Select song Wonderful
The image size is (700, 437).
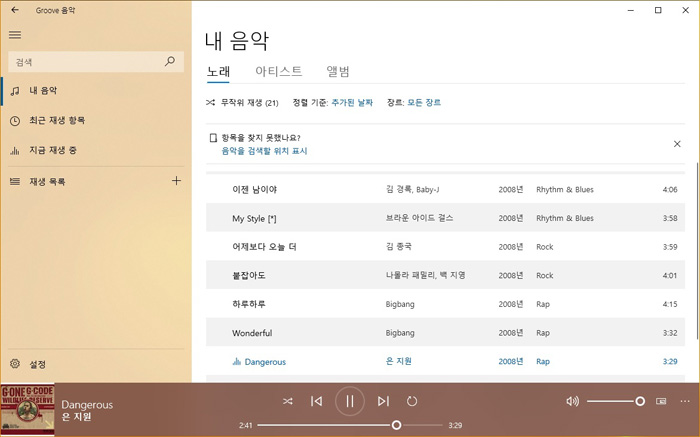[445, 333]
